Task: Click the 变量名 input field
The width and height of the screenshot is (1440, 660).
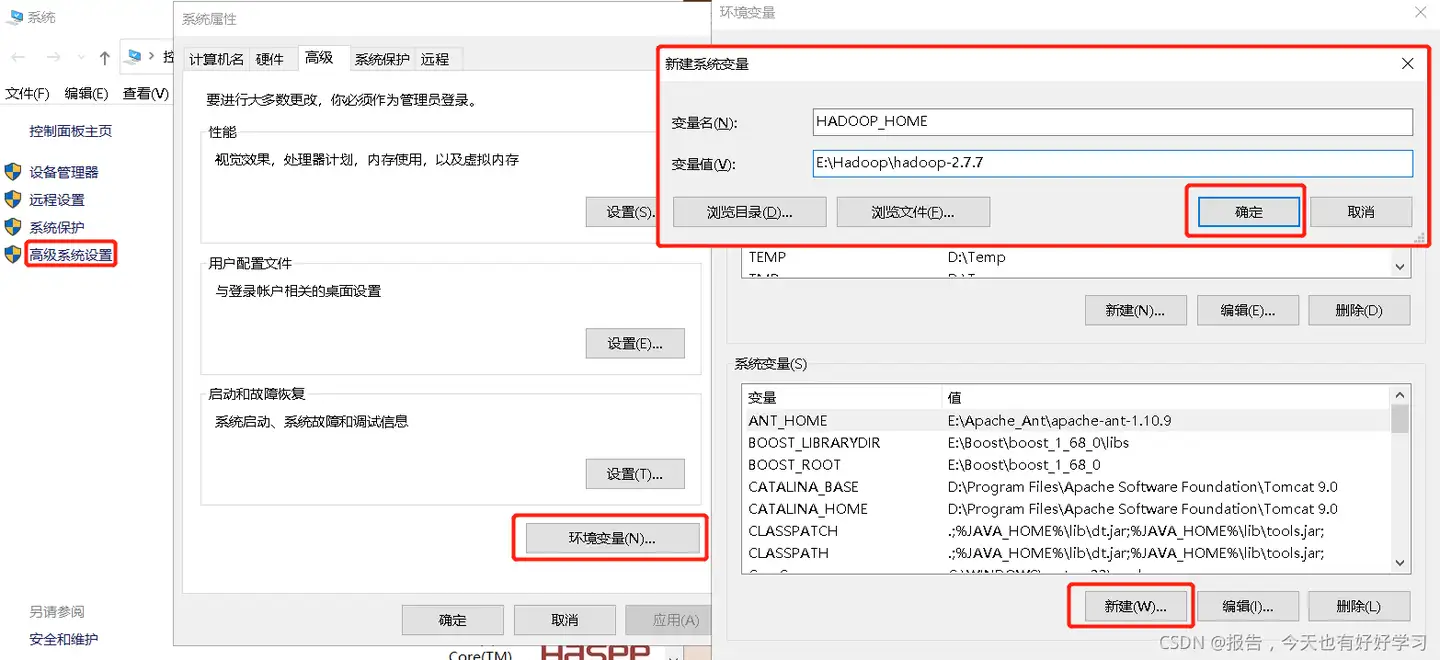Action: point(1113,122)
